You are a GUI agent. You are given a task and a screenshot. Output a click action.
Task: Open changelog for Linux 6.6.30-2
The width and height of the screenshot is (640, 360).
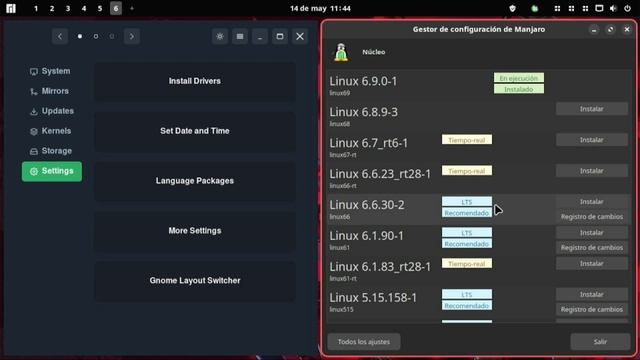[591, 217]
